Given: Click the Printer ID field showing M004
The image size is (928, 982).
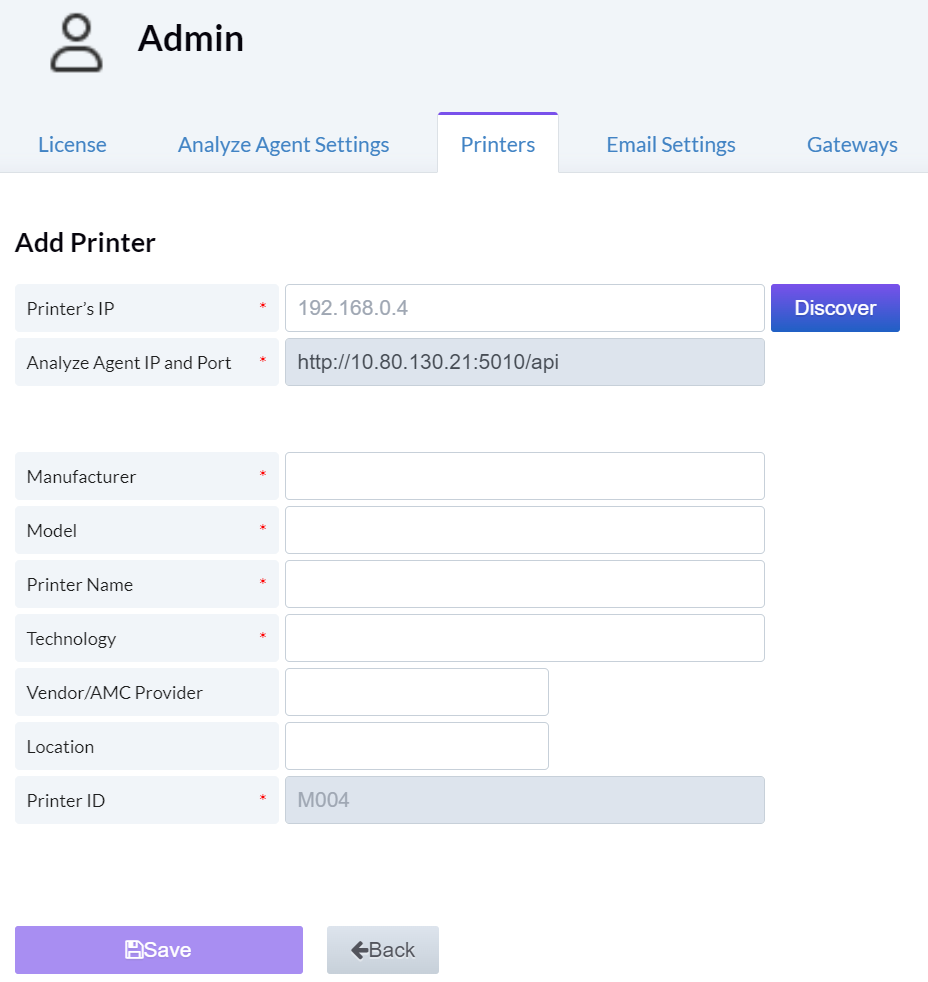Looking at the screenshot, I should 525,800.
